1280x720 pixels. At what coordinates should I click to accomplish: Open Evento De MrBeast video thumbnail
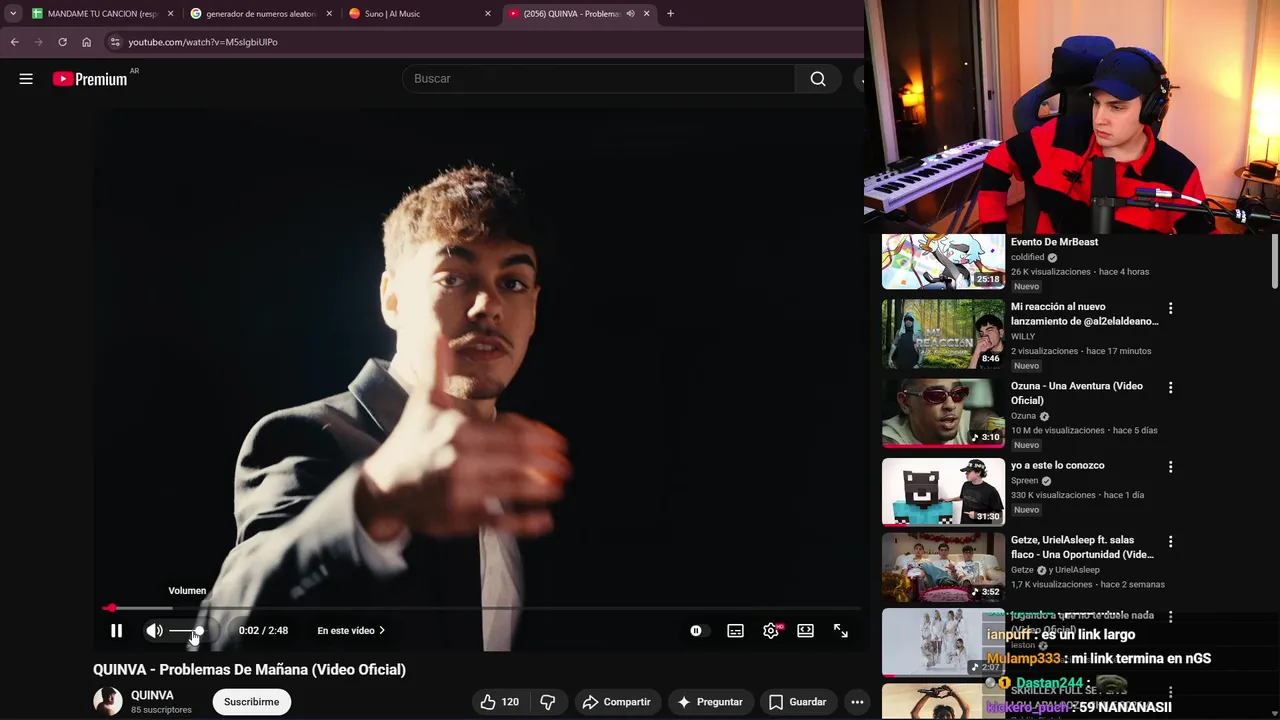click(943, 261)
